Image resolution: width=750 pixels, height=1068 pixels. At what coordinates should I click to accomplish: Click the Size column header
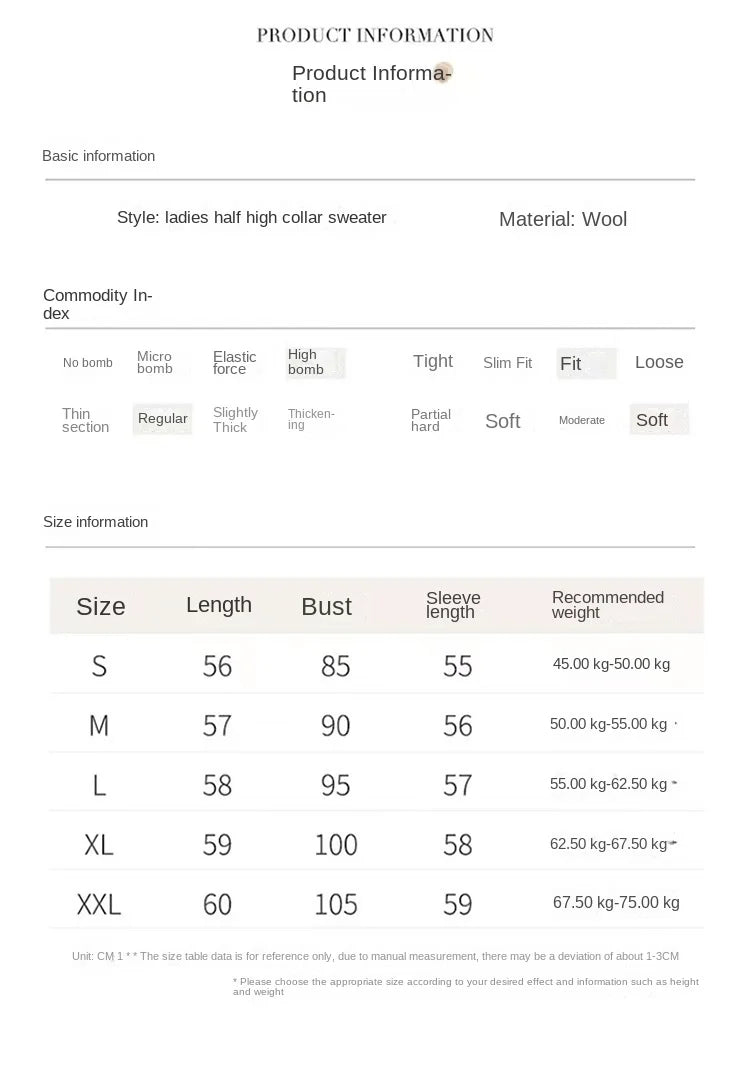(x=101, y=606)
